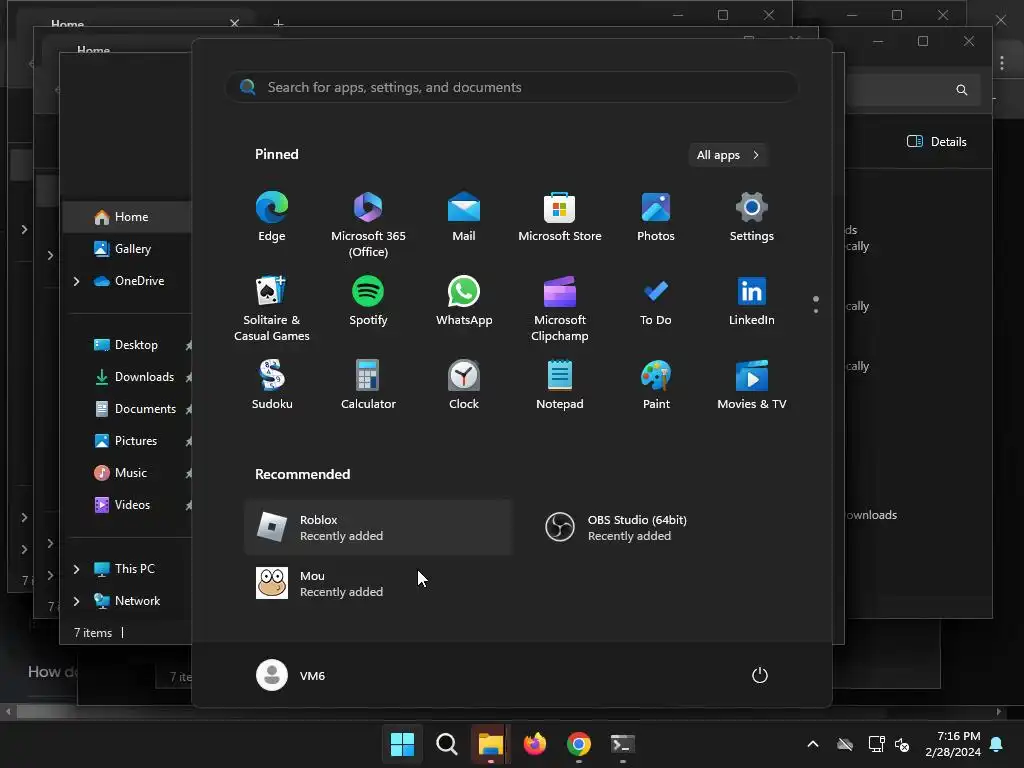This screenshot has width=1024, height=768.
Task: Launch Notepad from pinned apps
Action: (560, 385)
